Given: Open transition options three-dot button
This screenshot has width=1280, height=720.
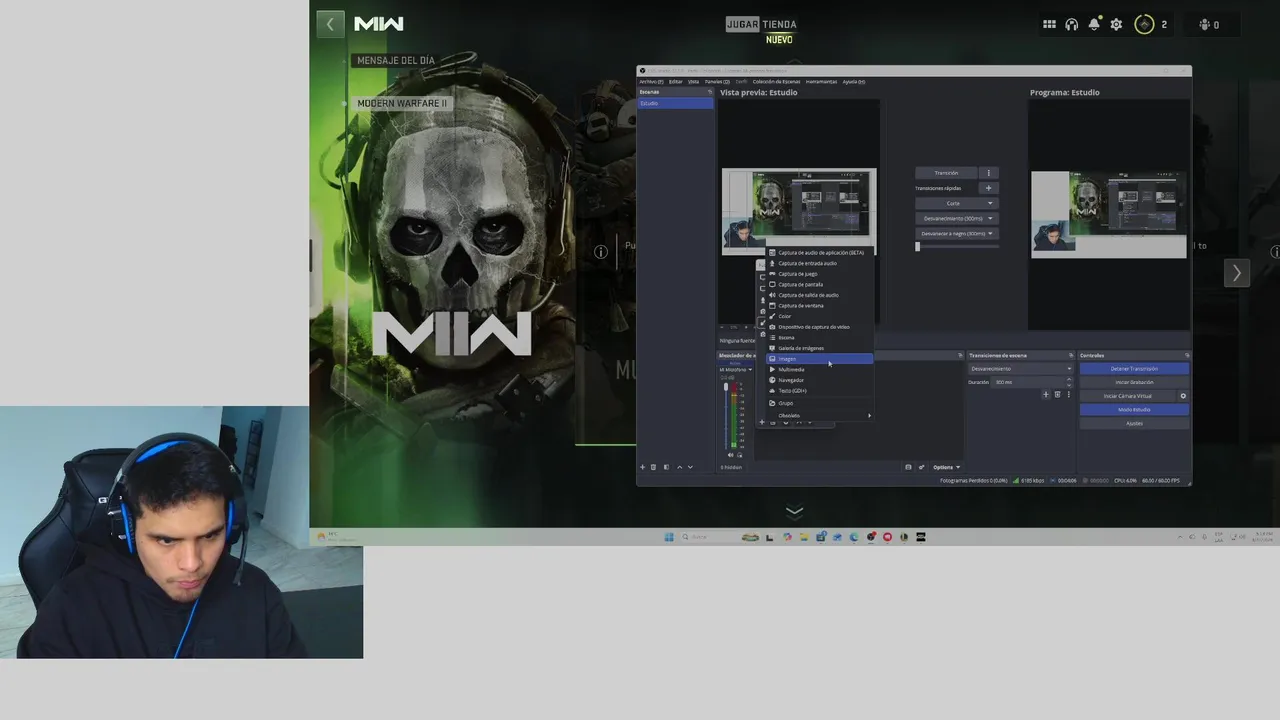Looking at the screenshot, I should (989, 173).
